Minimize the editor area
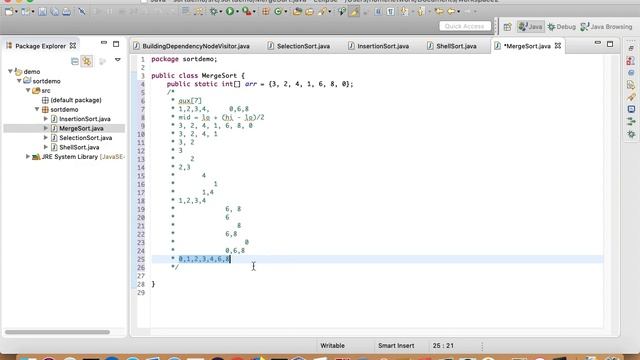Image resolution: width=640 pixels, height=360 pixels. (x=598, y=42)
